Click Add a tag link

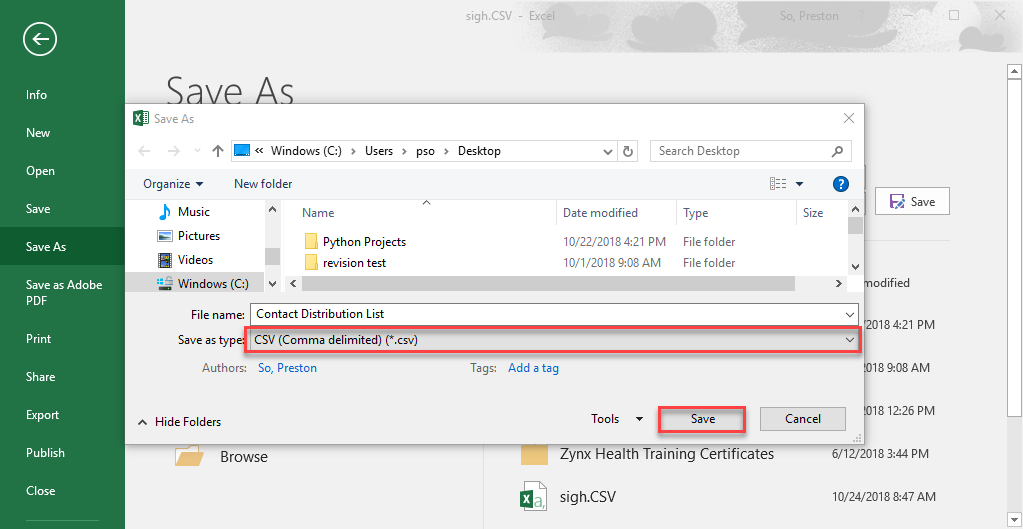click(533, 368)
